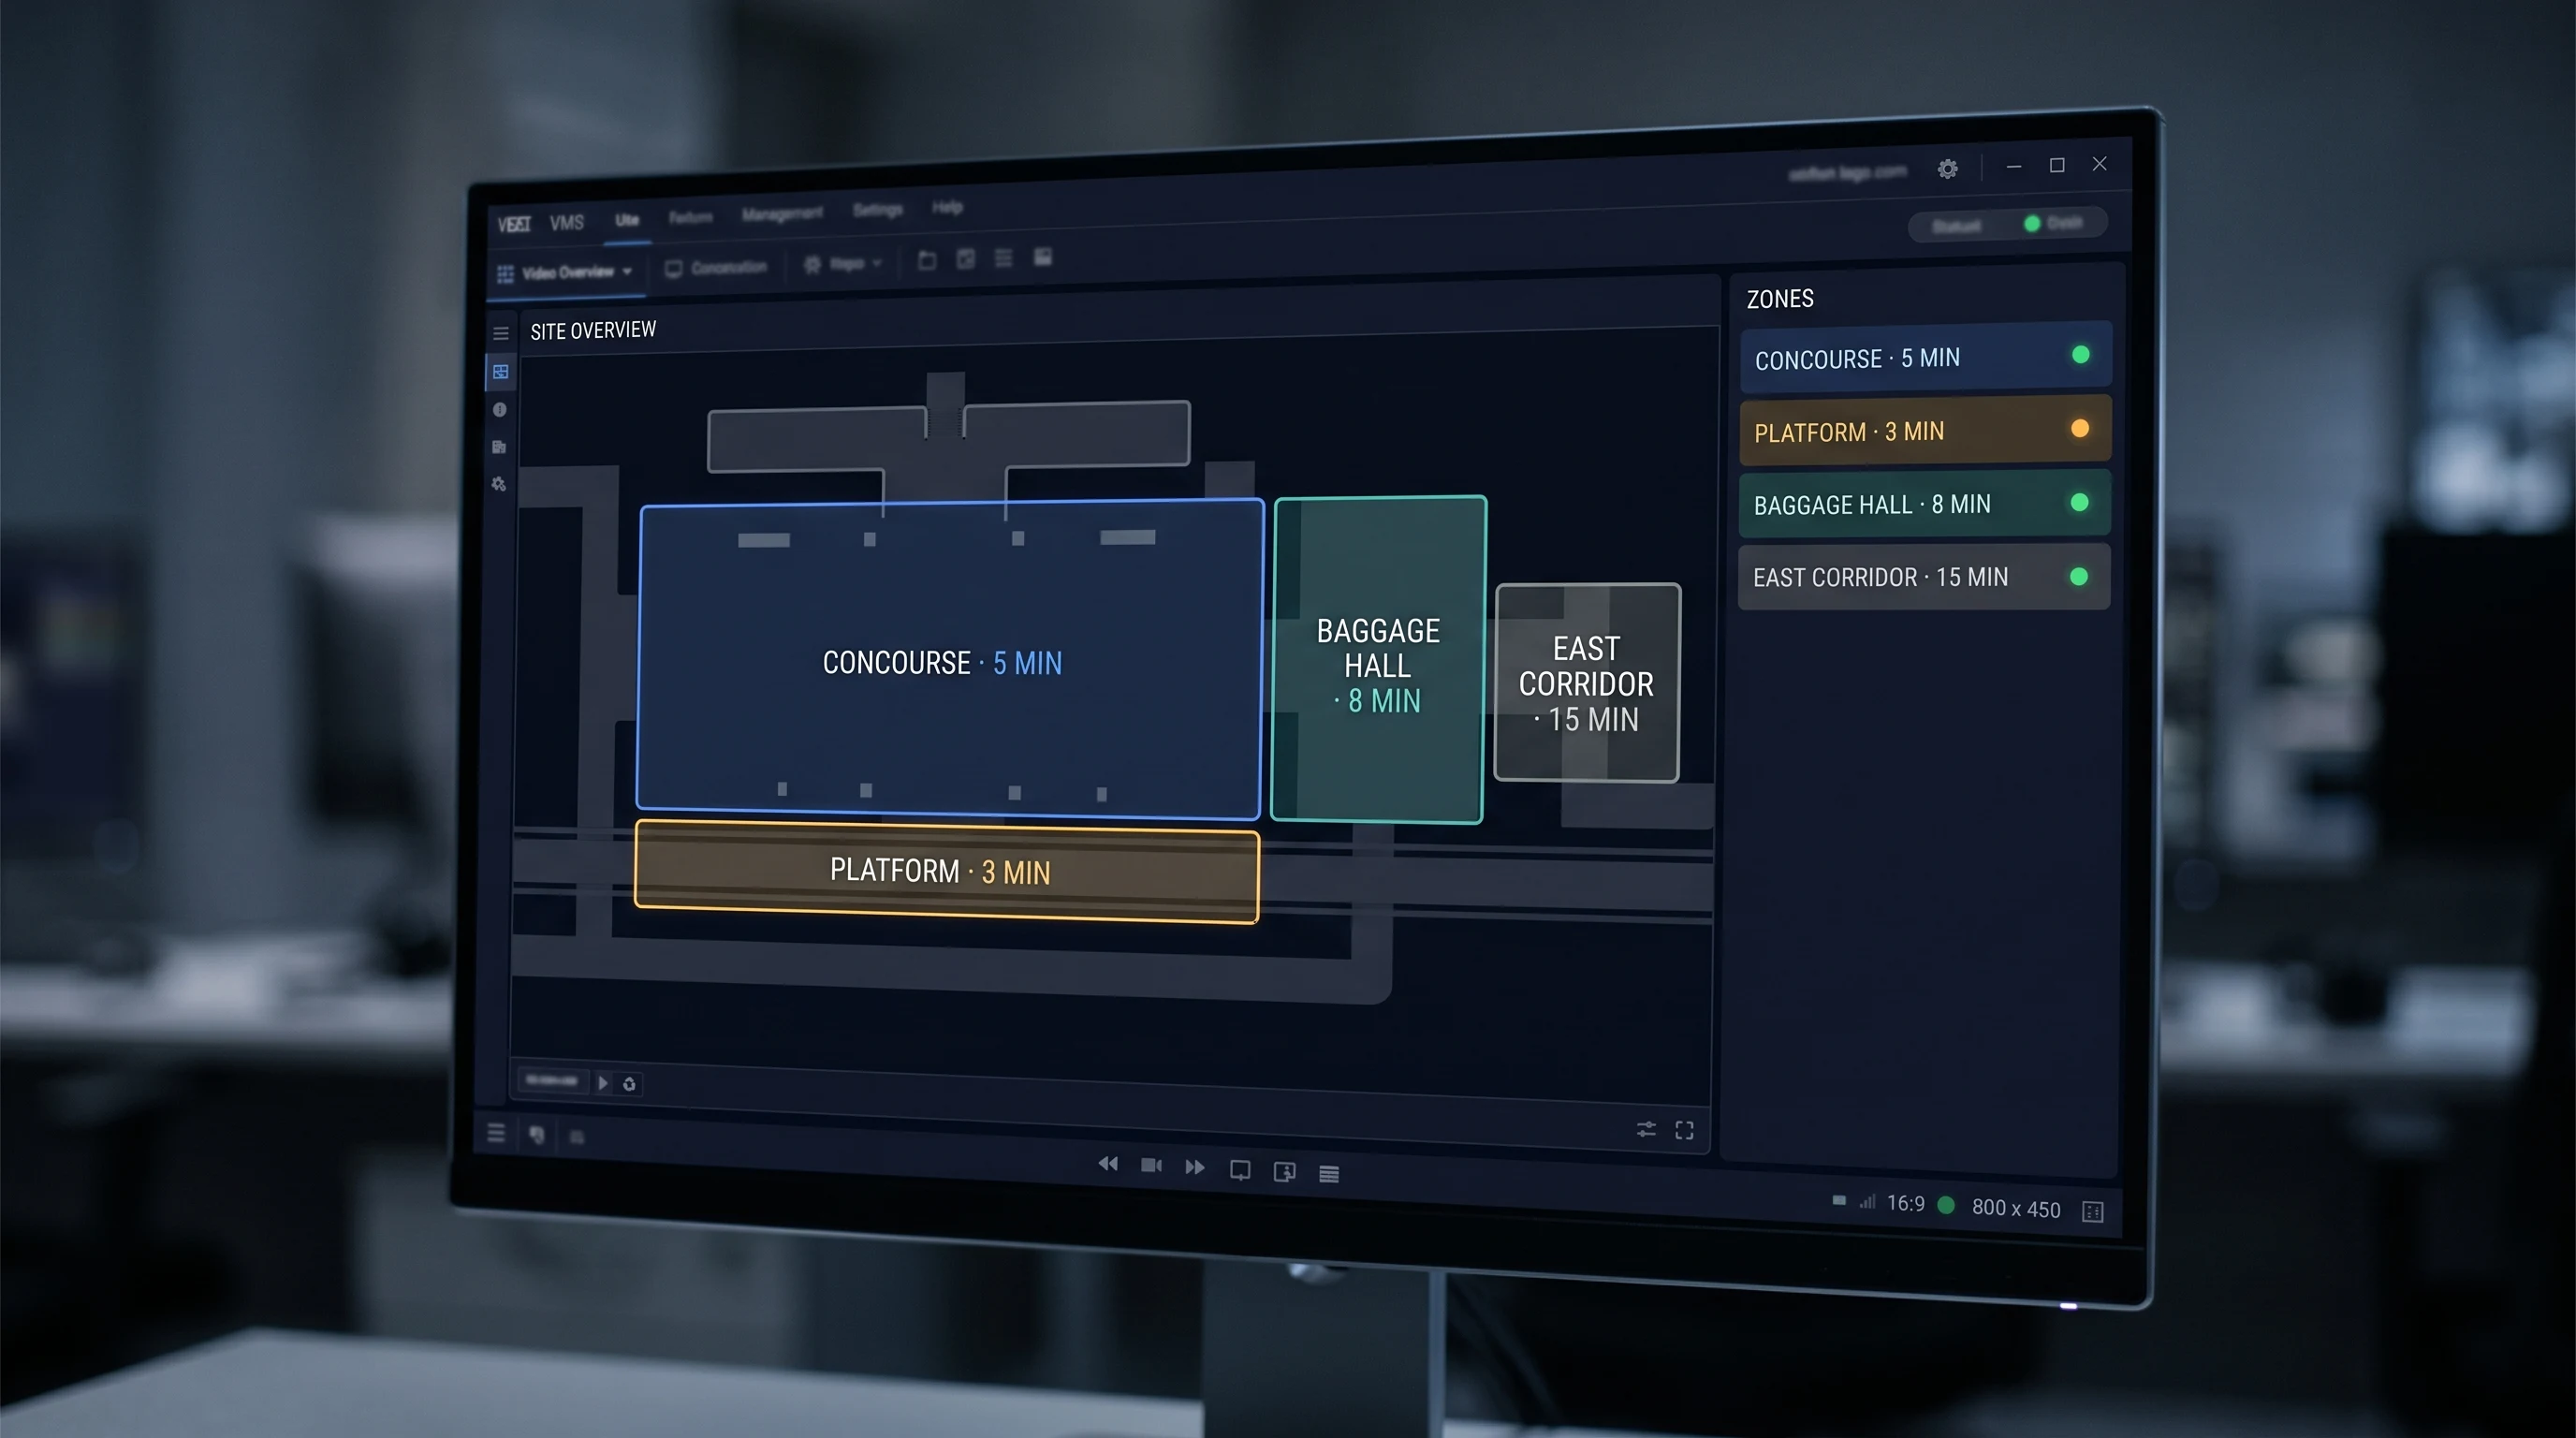Open the sidebar gear settings icon
This screenshot has height=1438, width=2576.
pos(499,484)
